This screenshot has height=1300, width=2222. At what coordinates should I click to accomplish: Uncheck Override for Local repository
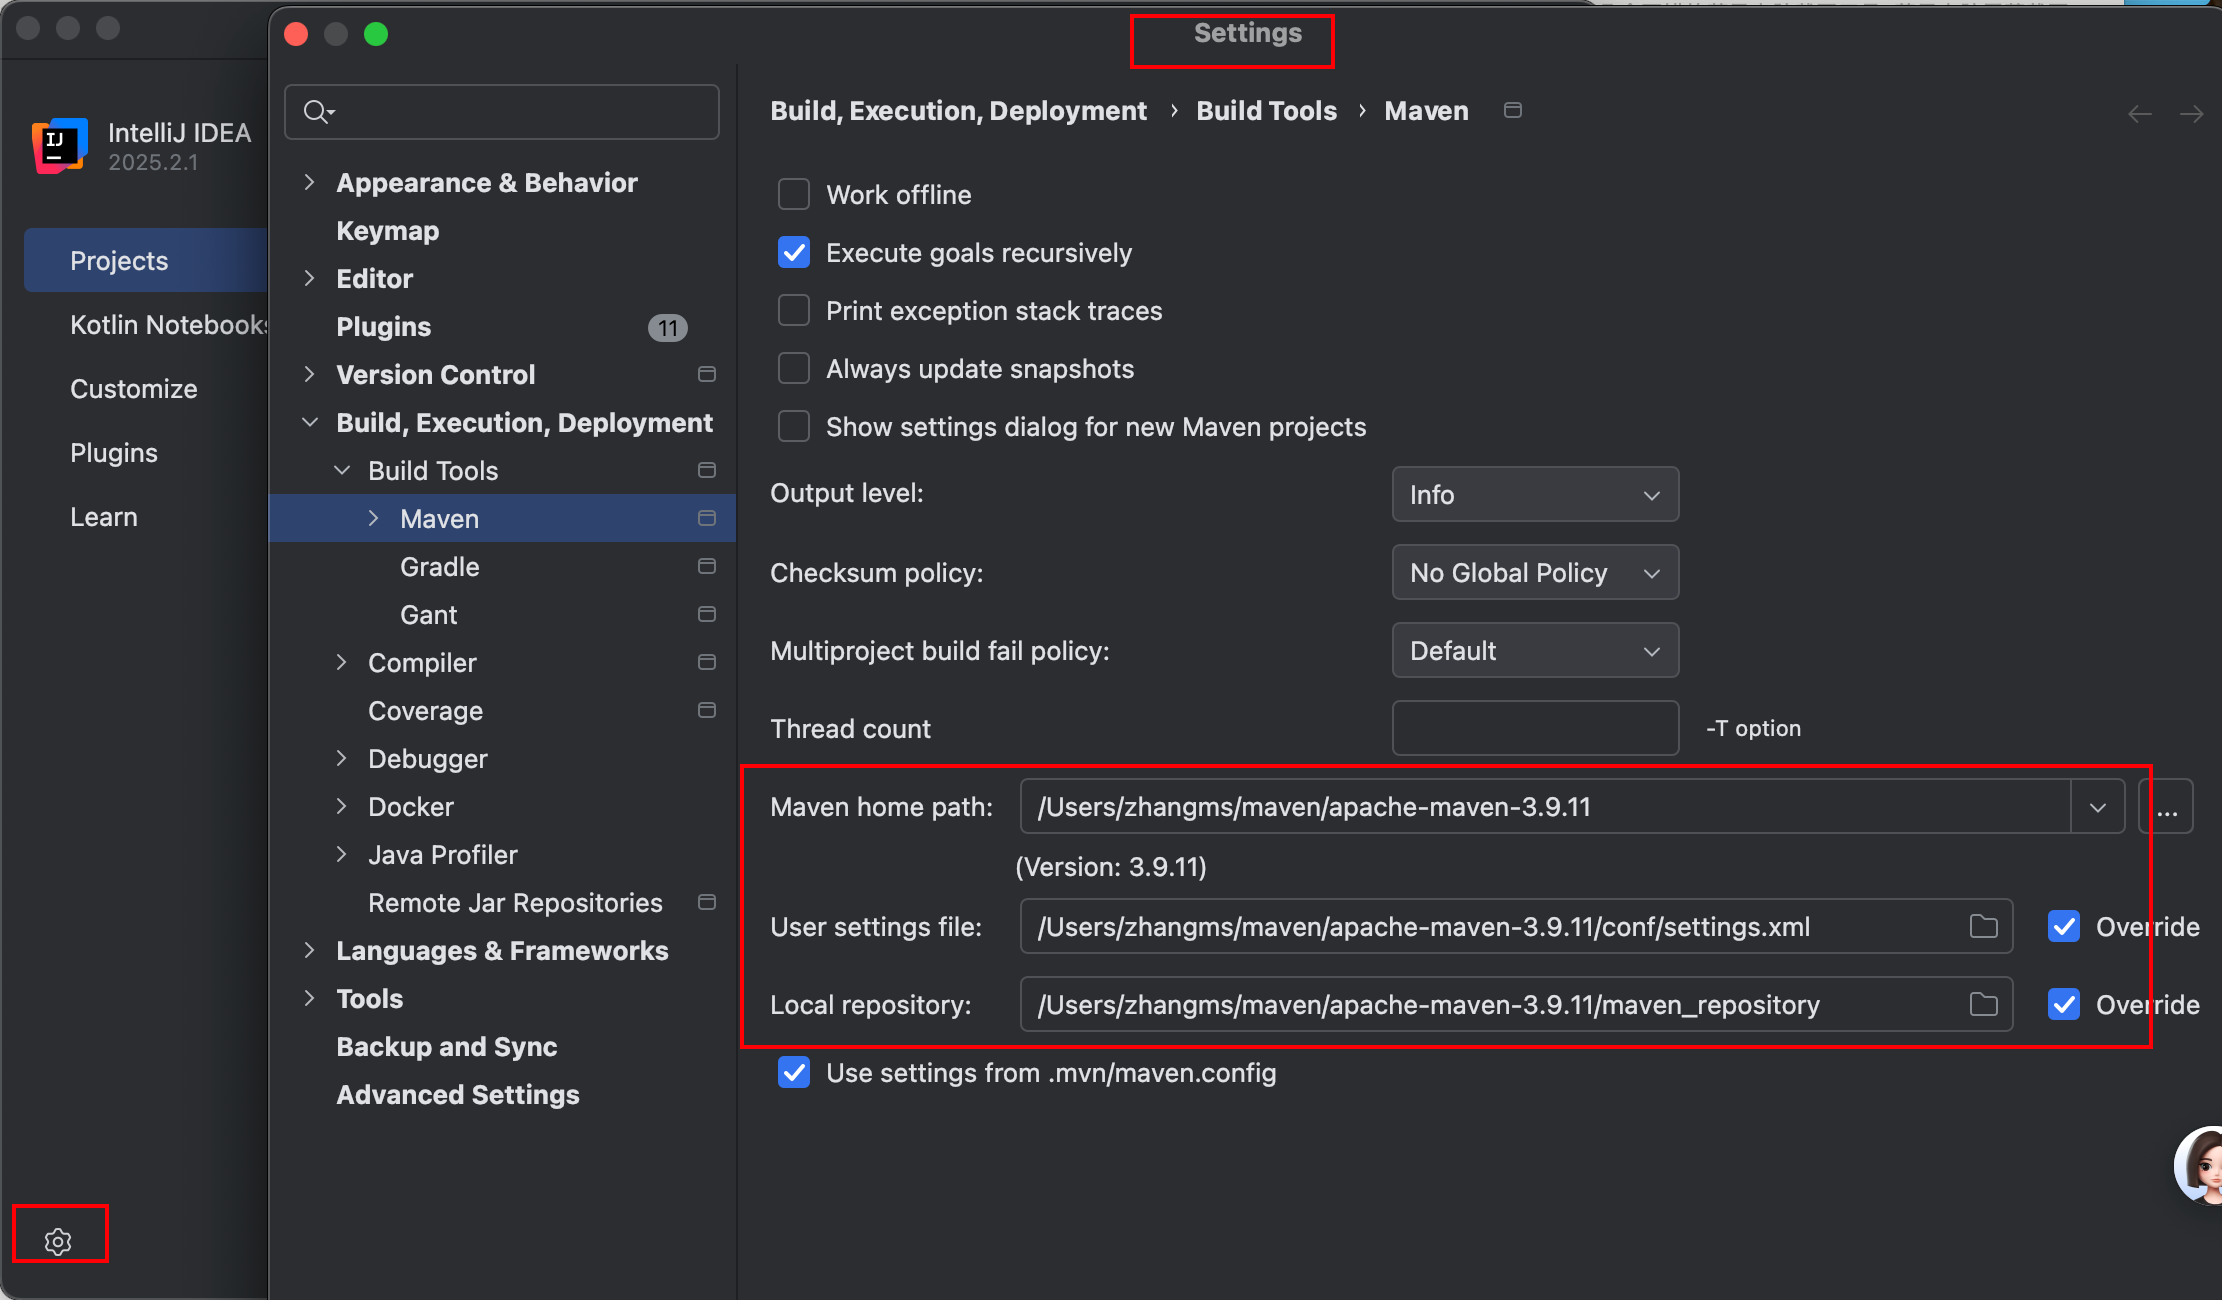pyautogui.click(x=2064, y=1004)
